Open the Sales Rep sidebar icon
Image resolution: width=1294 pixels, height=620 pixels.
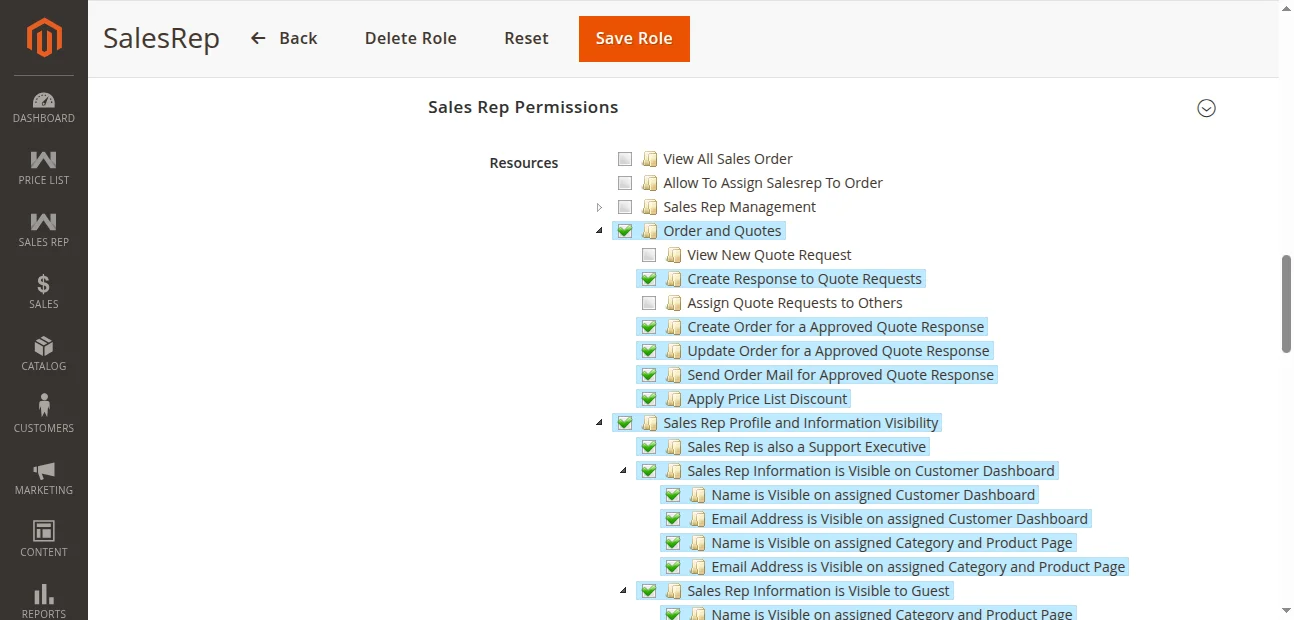tap(44, 223)
